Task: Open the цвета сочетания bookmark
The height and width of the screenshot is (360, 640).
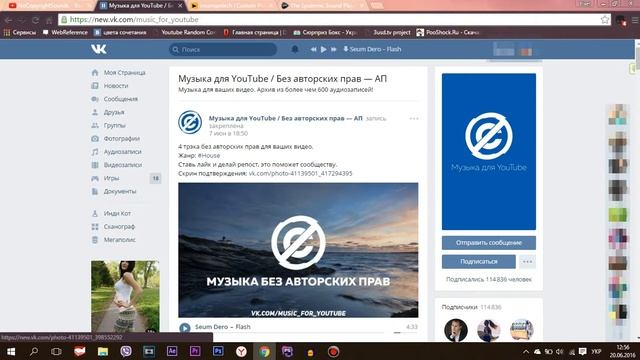Action: pos(120,32)
